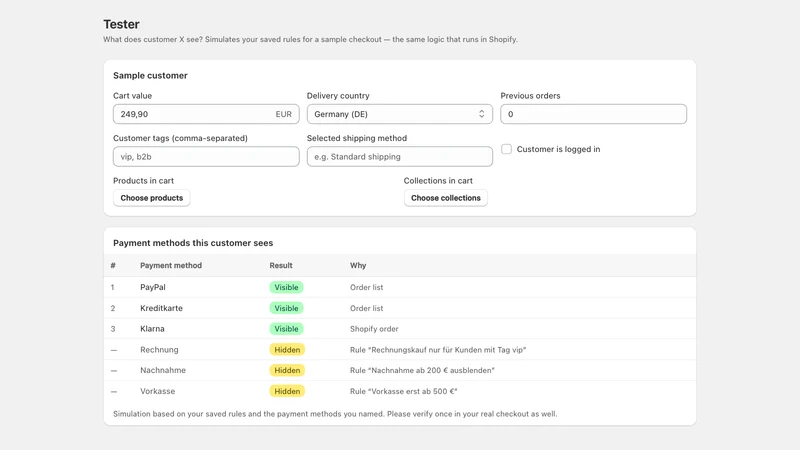Screen dimensions: 800x450
Task: Enable the Customer is logged in checkbox
Action: [506, 149]
